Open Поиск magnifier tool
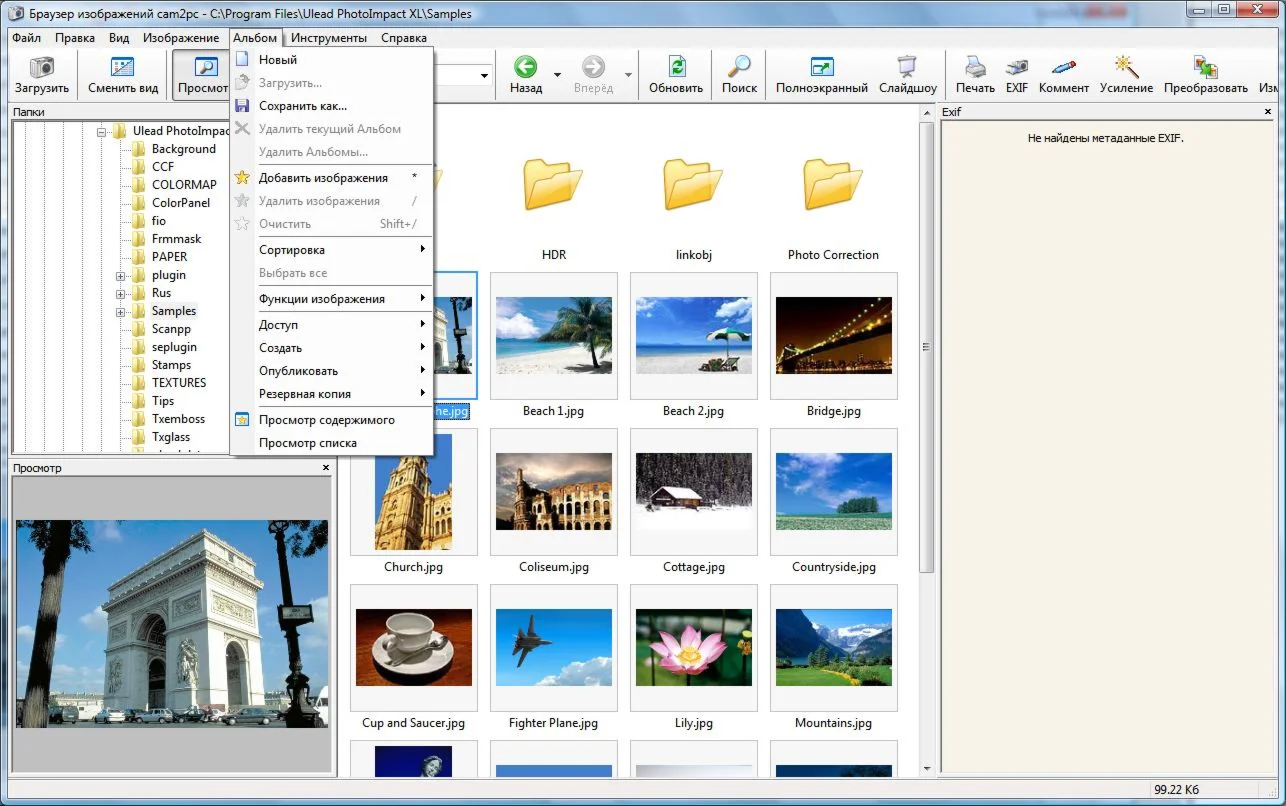The width and height of the screenshot is (1286, 806). (739, 68)
